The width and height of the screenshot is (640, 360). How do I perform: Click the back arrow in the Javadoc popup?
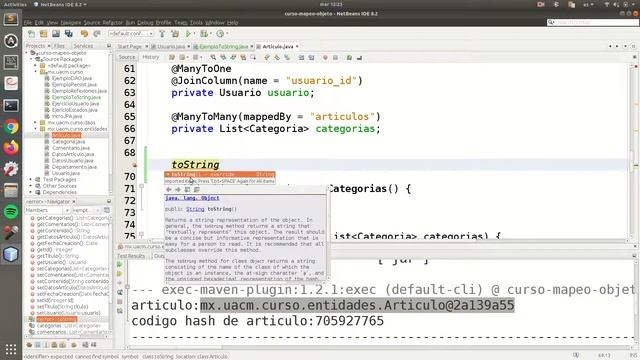169,189
